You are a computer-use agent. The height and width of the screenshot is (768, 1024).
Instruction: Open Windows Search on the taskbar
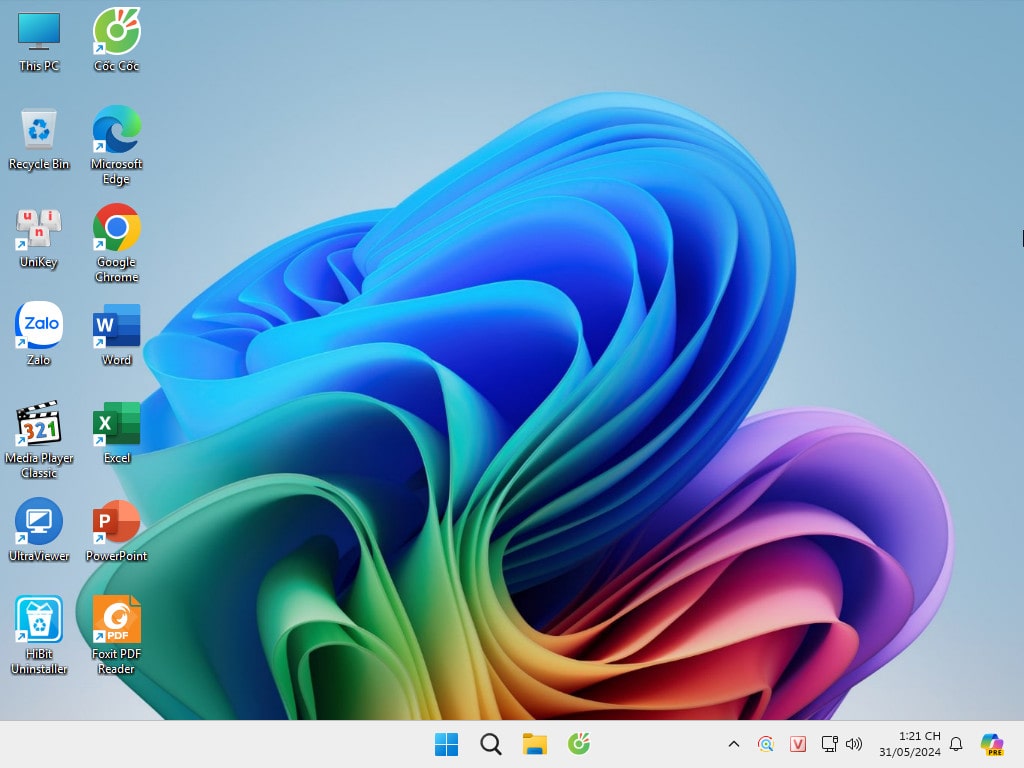pyautogui.click(x=490, y=744)
